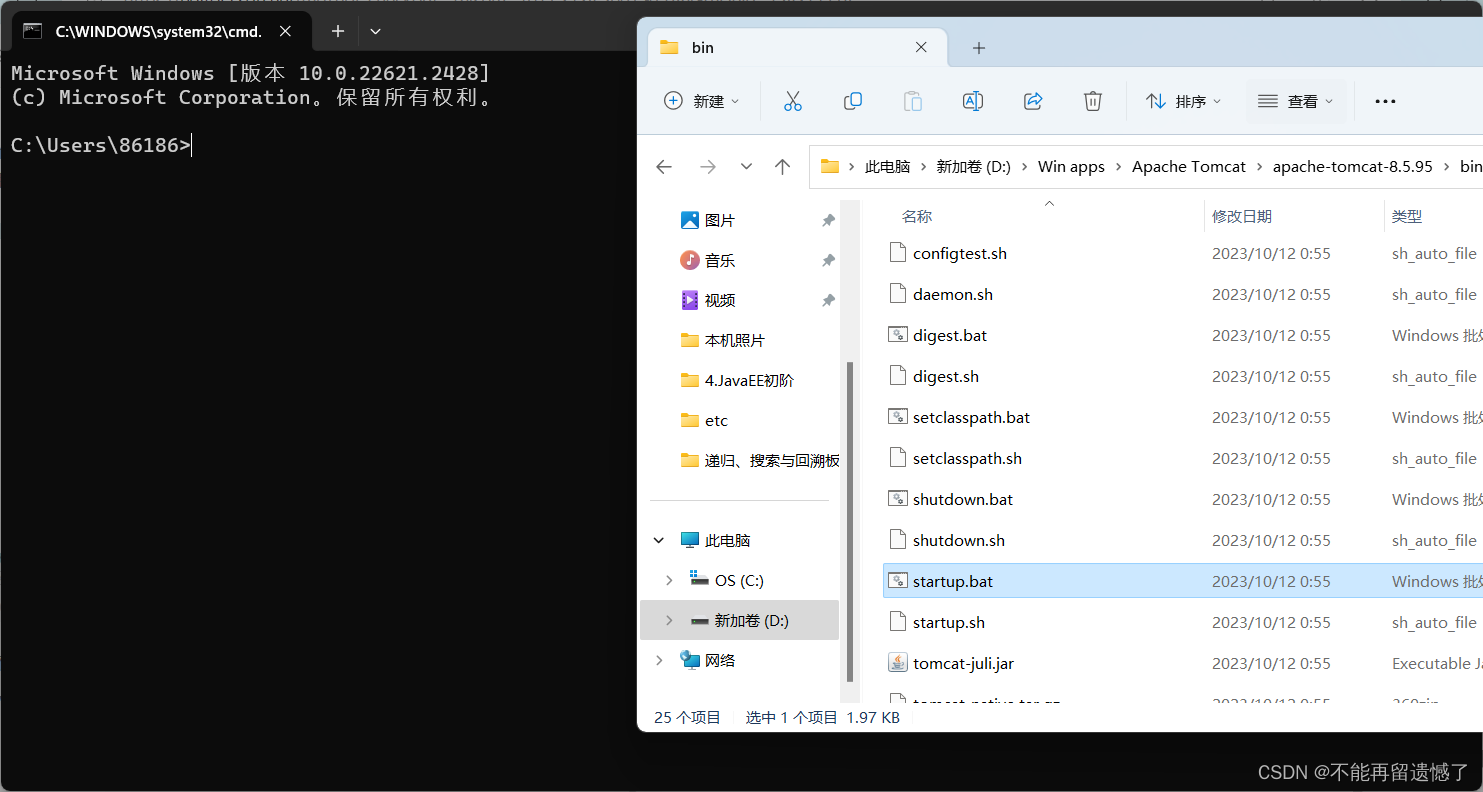
Task: Close the bin Explorer tab
Action: [921, 47]
